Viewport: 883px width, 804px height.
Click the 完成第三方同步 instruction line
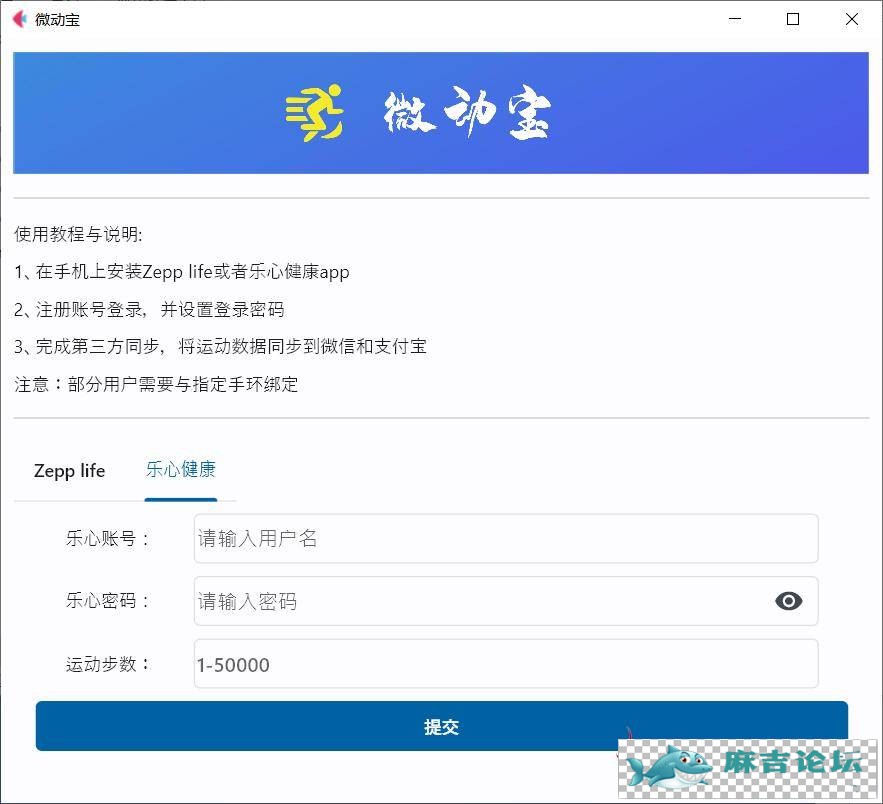pos(220,347)
